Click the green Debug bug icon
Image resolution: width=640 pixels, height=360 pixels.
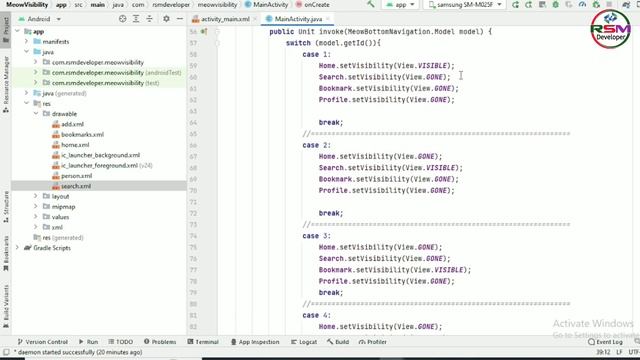point(556,4)
